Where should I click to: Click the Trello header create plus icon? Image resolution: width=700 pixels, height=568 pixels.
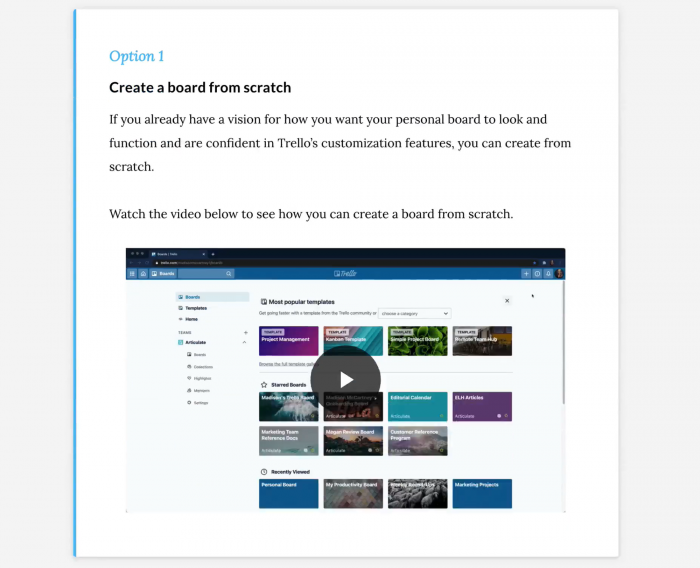pos(526,274)
